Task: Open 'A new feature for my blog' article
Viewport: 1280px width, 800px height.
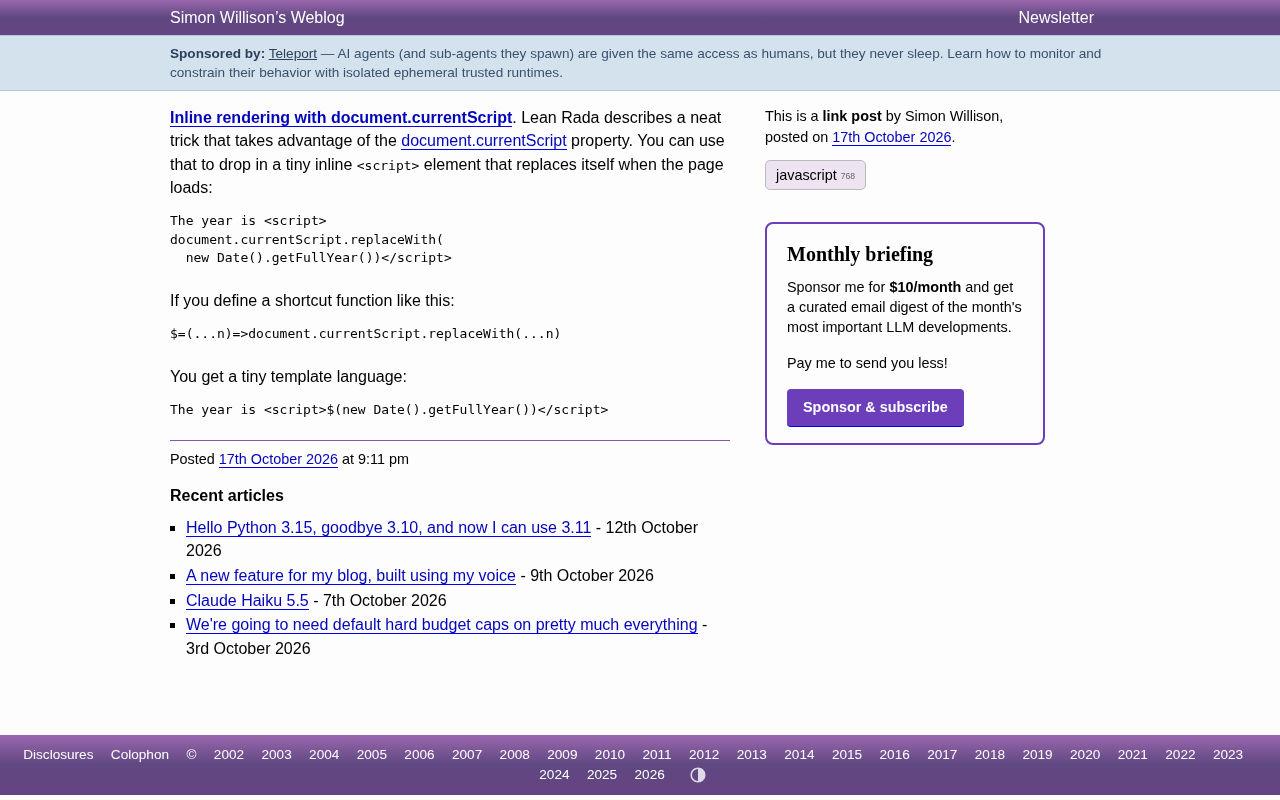Action: click(x=351, y=576)
